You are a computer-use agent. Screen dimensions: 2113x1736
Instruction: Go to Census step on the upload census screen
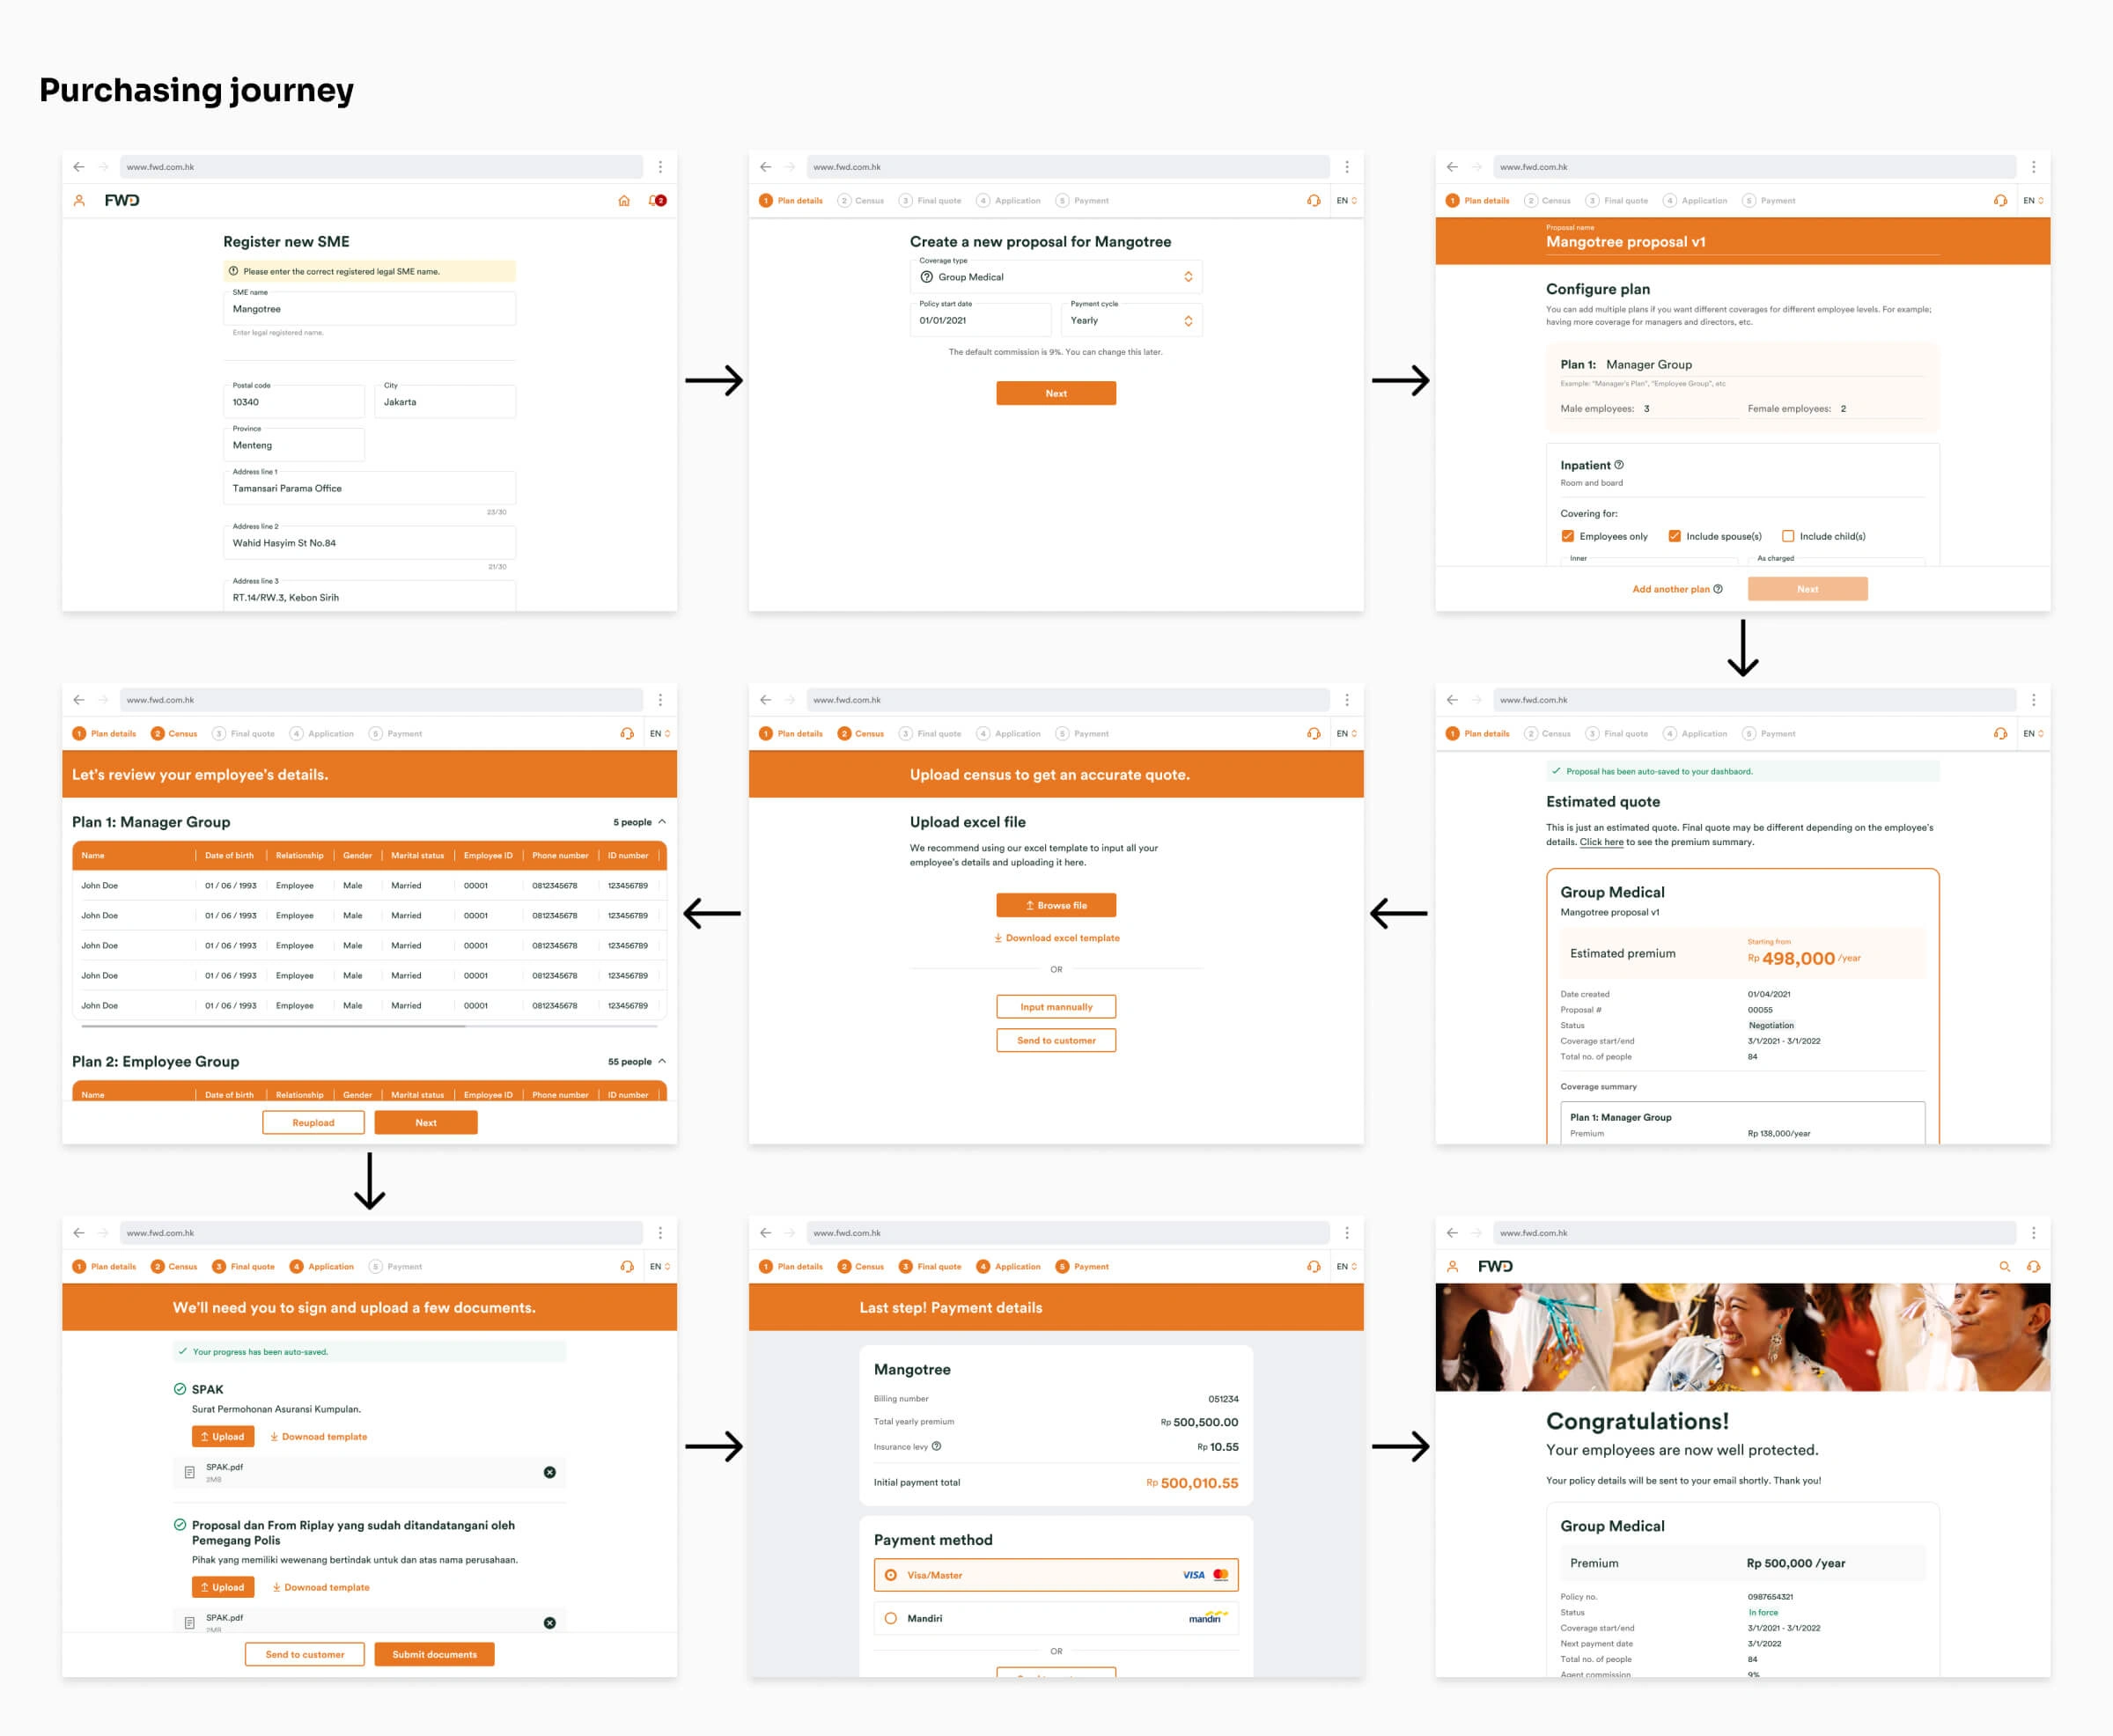[x=861, y=734]
